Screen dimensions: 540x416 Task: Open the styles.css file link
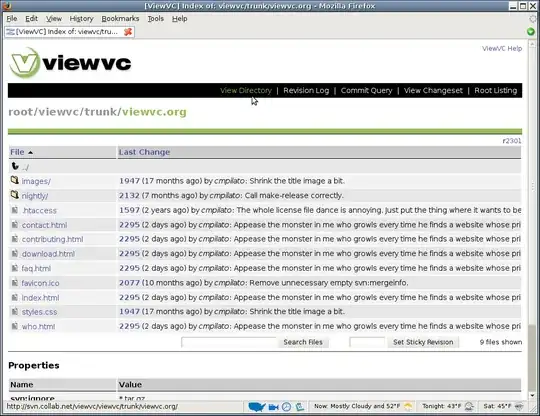point(39,312)
